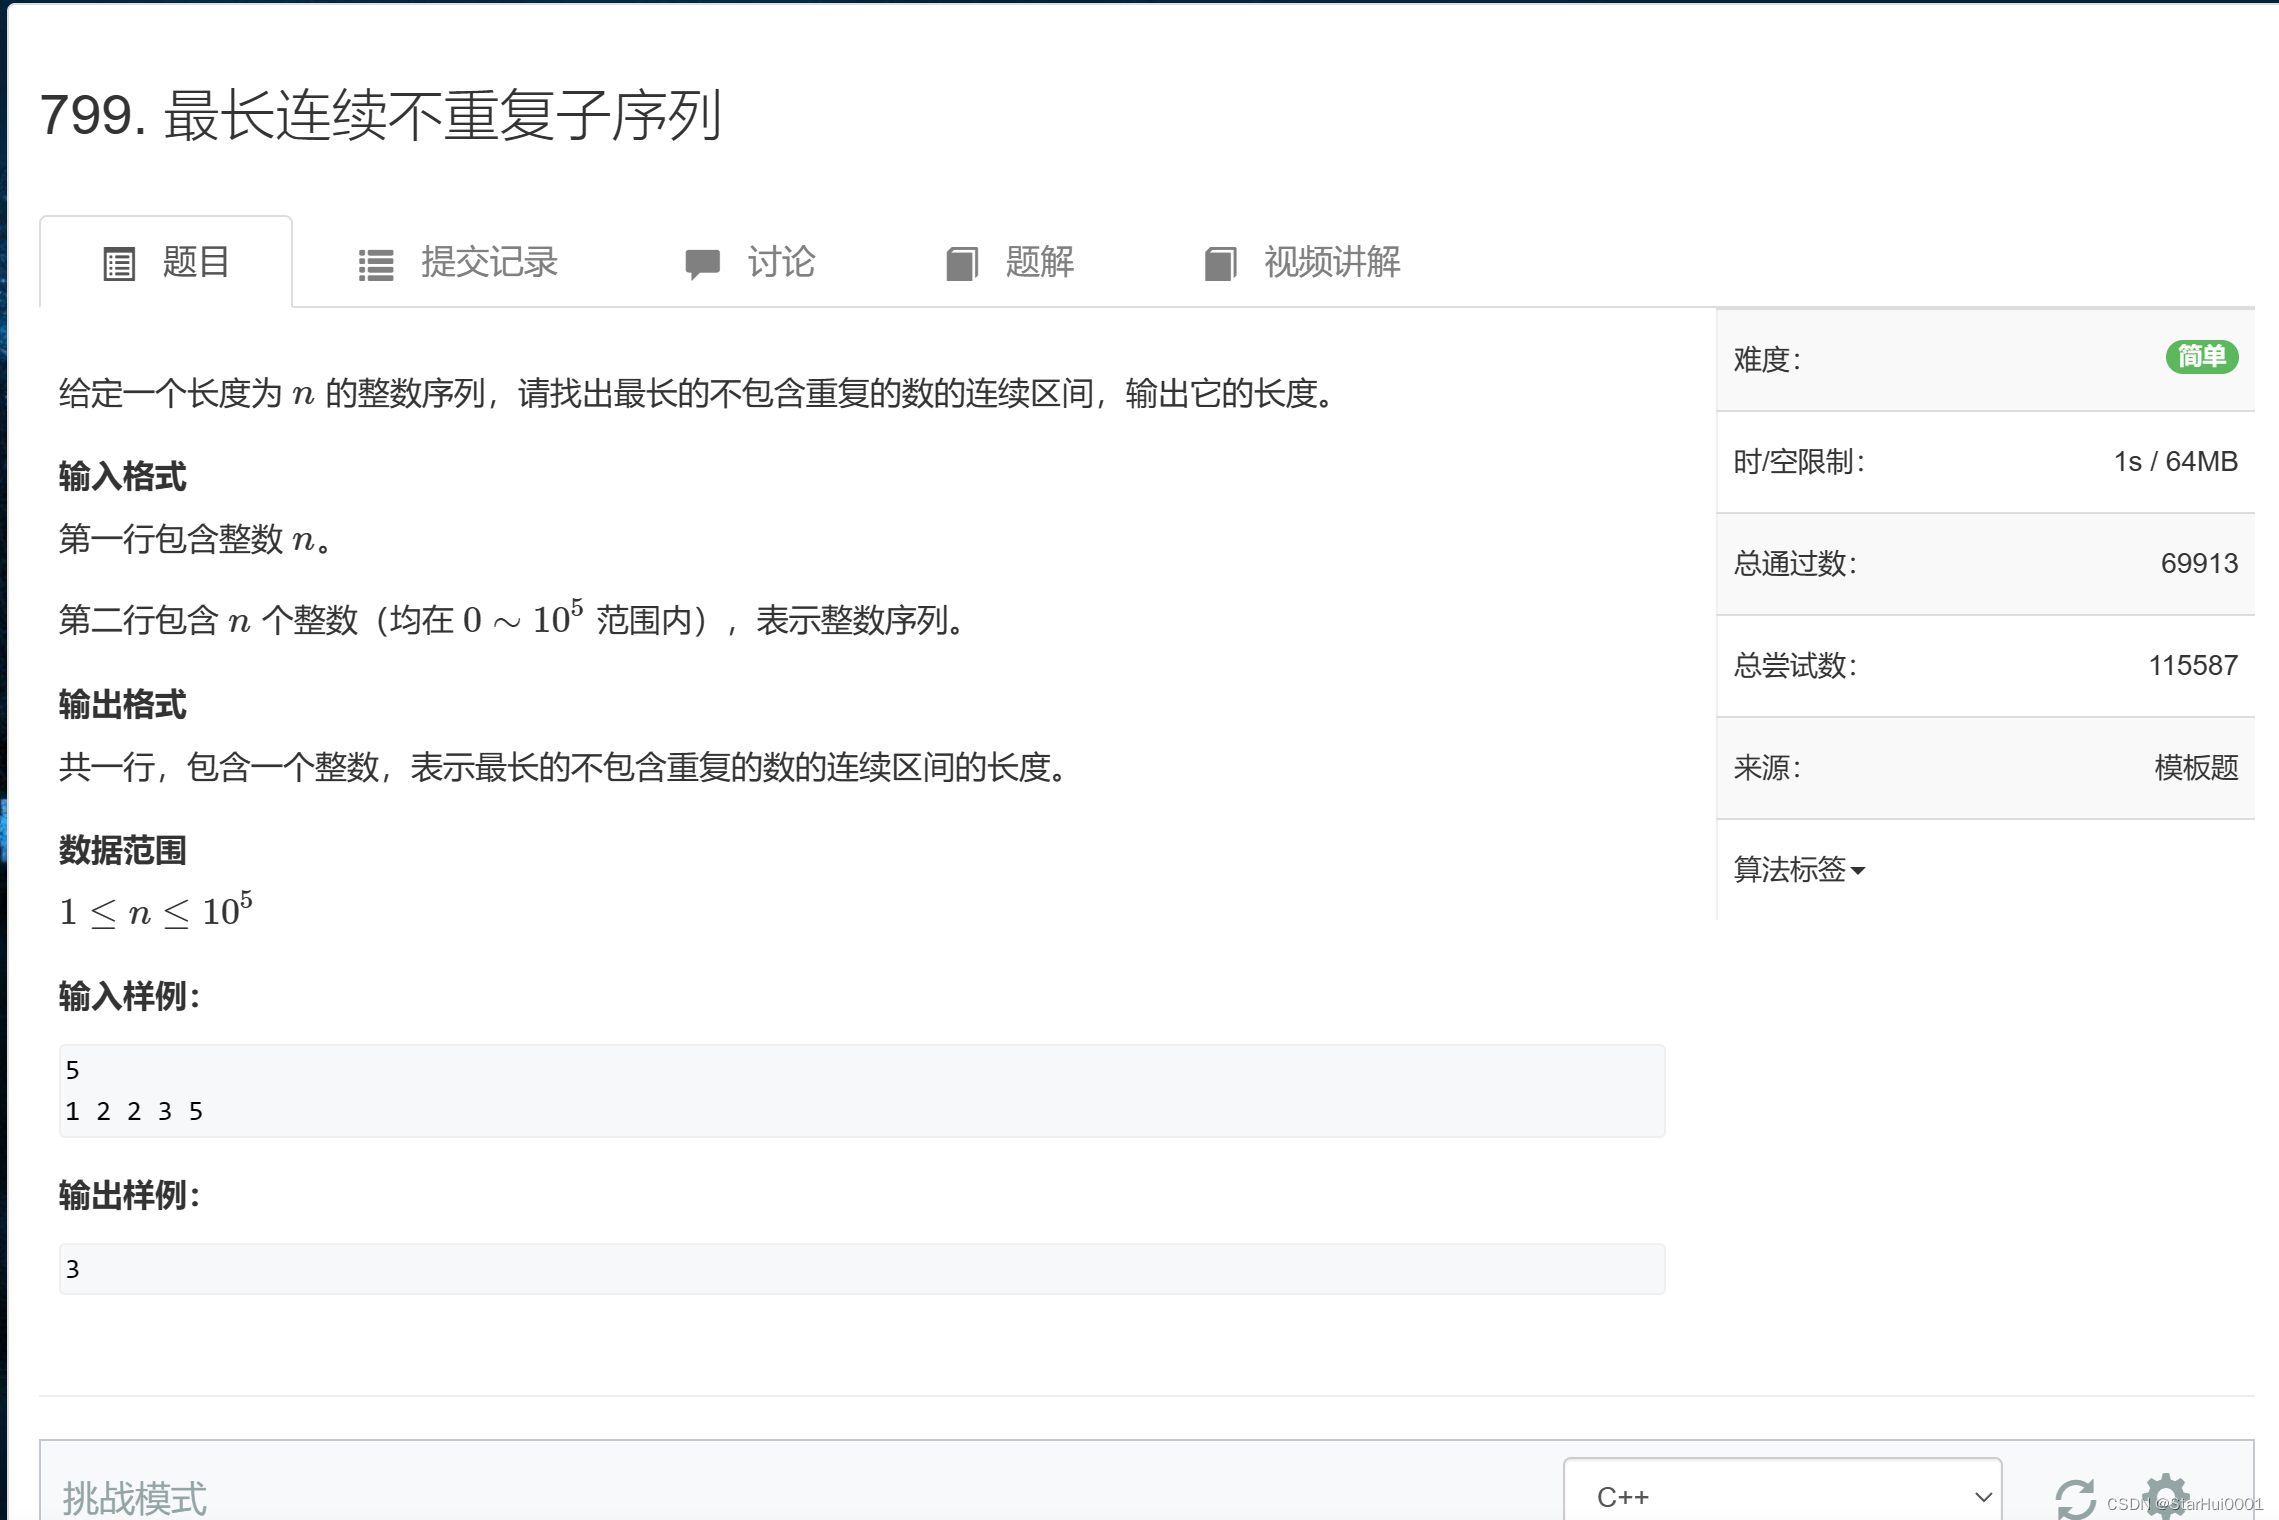The width and height of the screenshot is (2279, 1520).
Task: Click the 模板题 source link
Action: [2195, 768]
